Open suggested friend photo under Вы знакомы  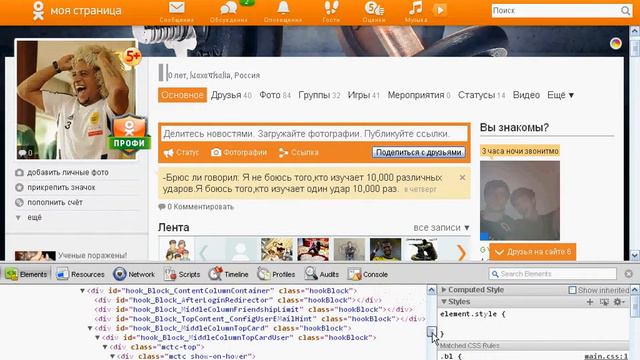pos(520,200)
